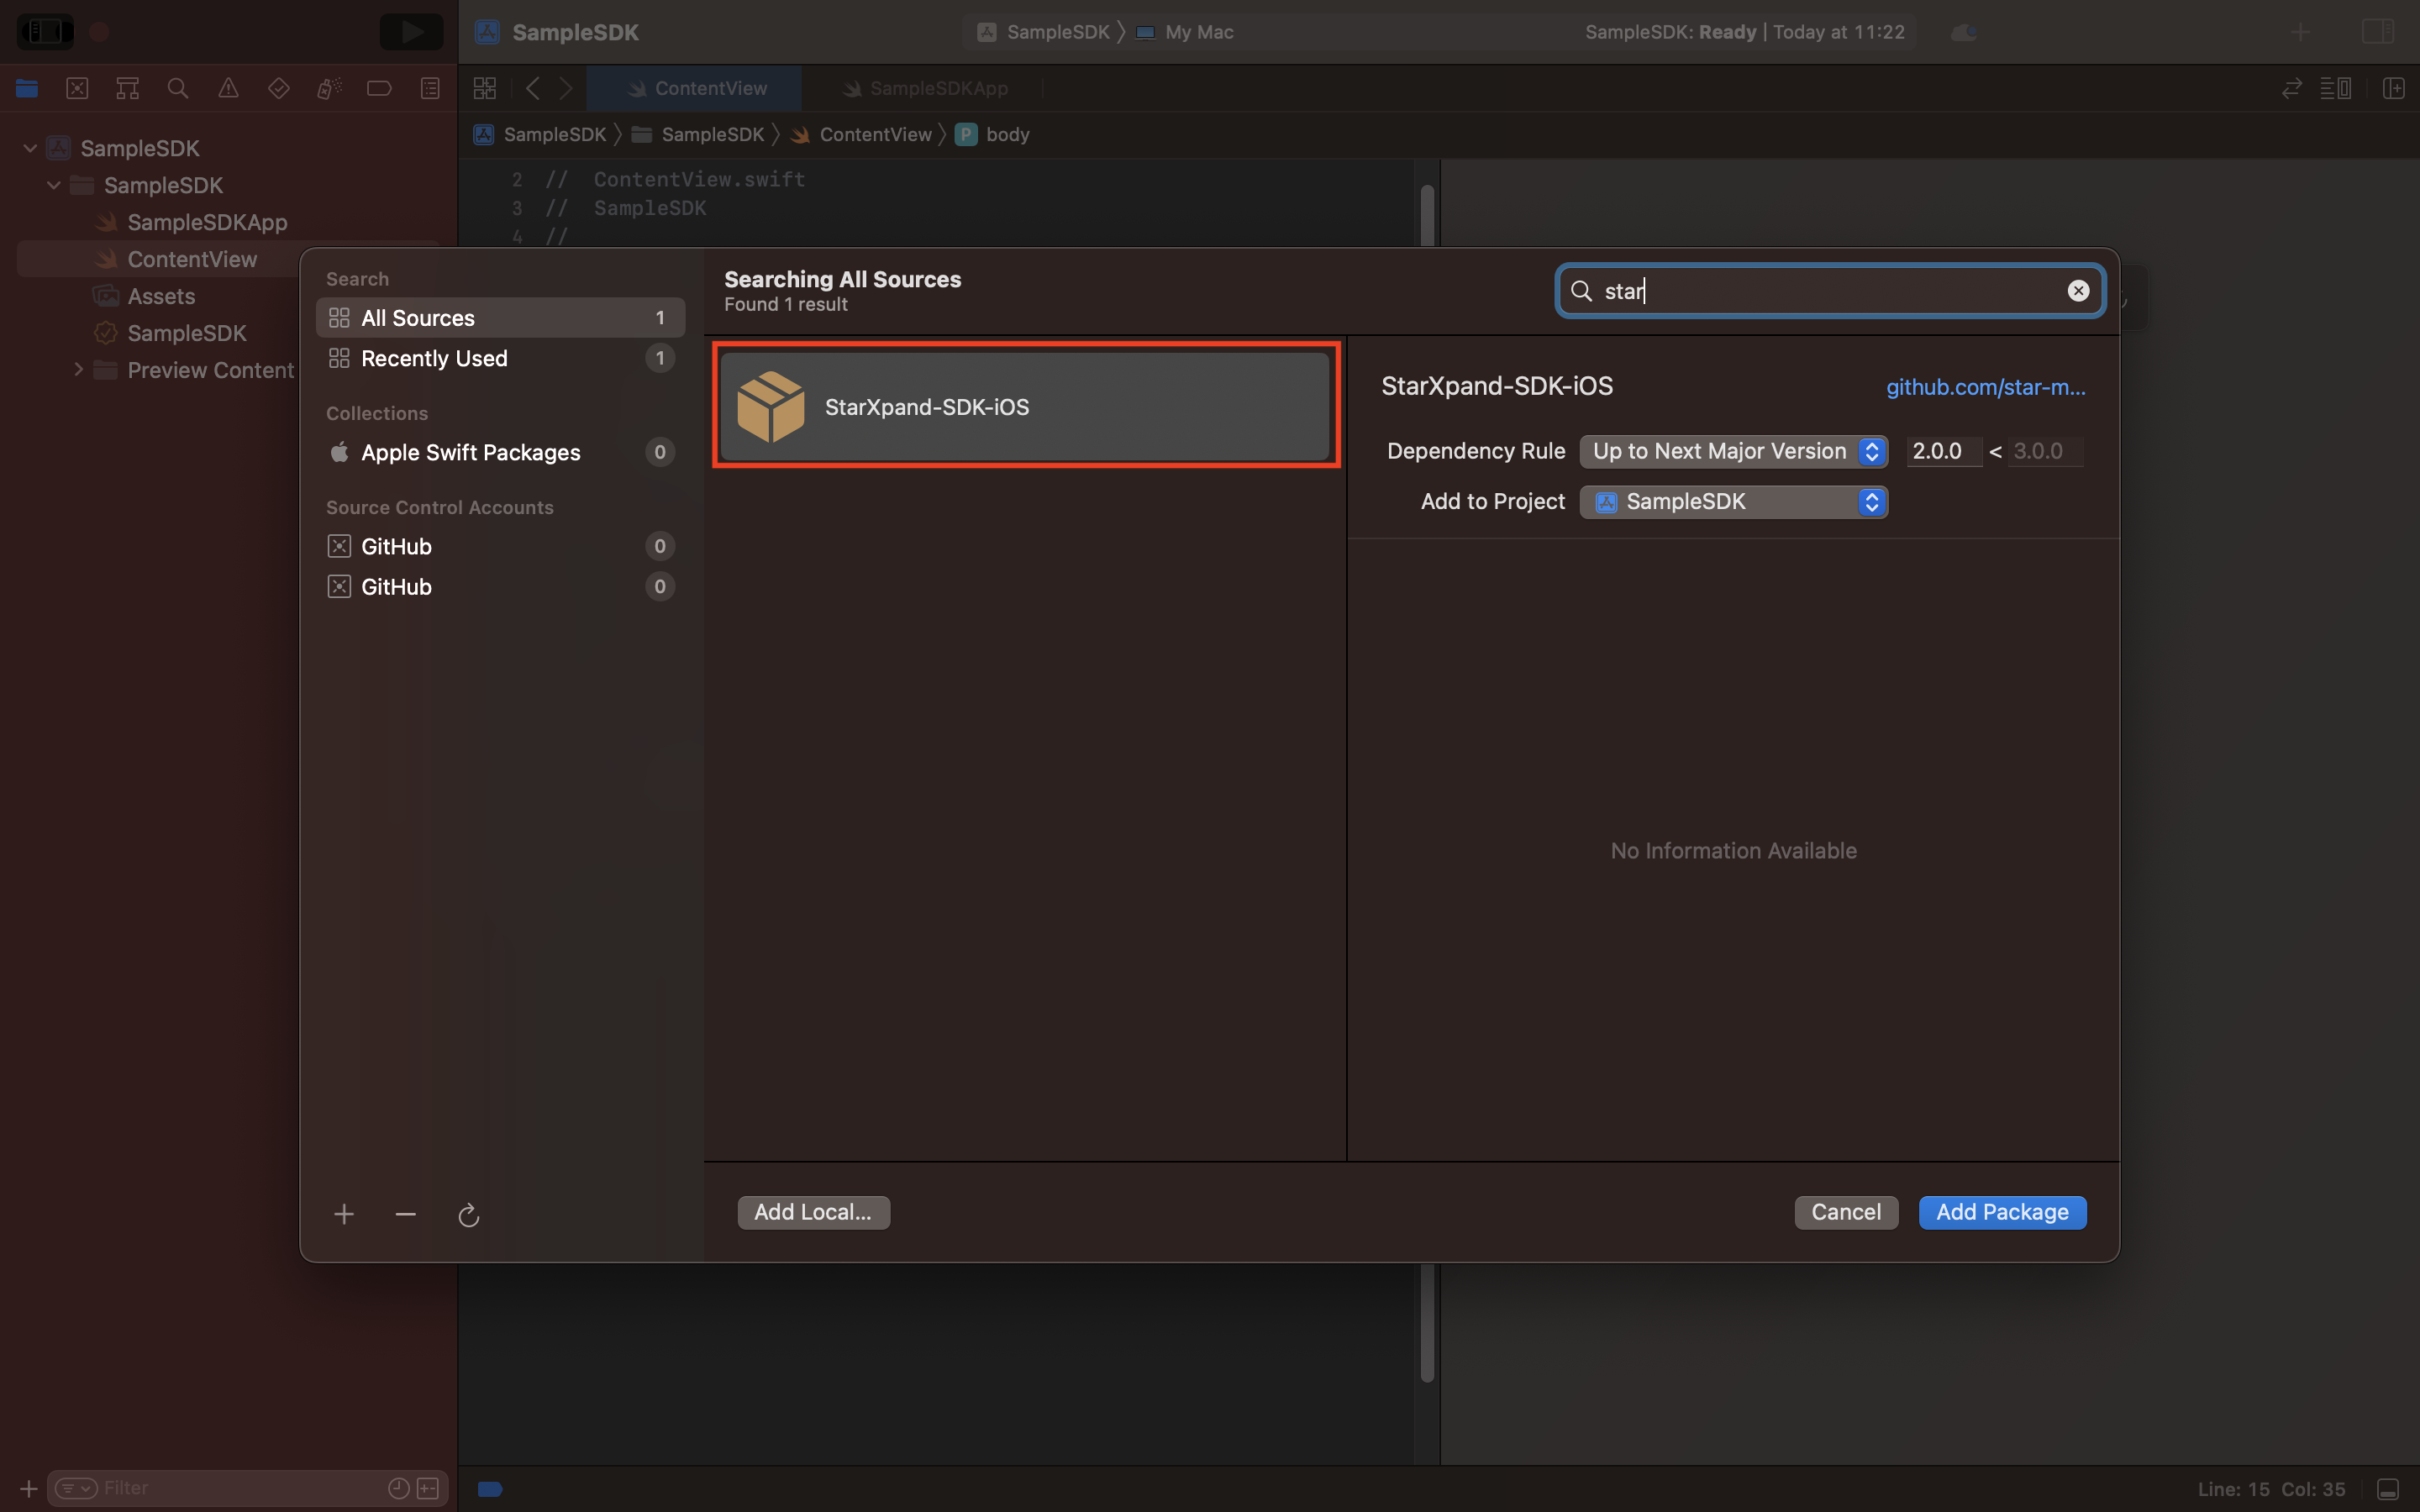Select the StarXpand-SDK-iOS package result
Screen dimensions: 2420x1512
[1025, 406]
